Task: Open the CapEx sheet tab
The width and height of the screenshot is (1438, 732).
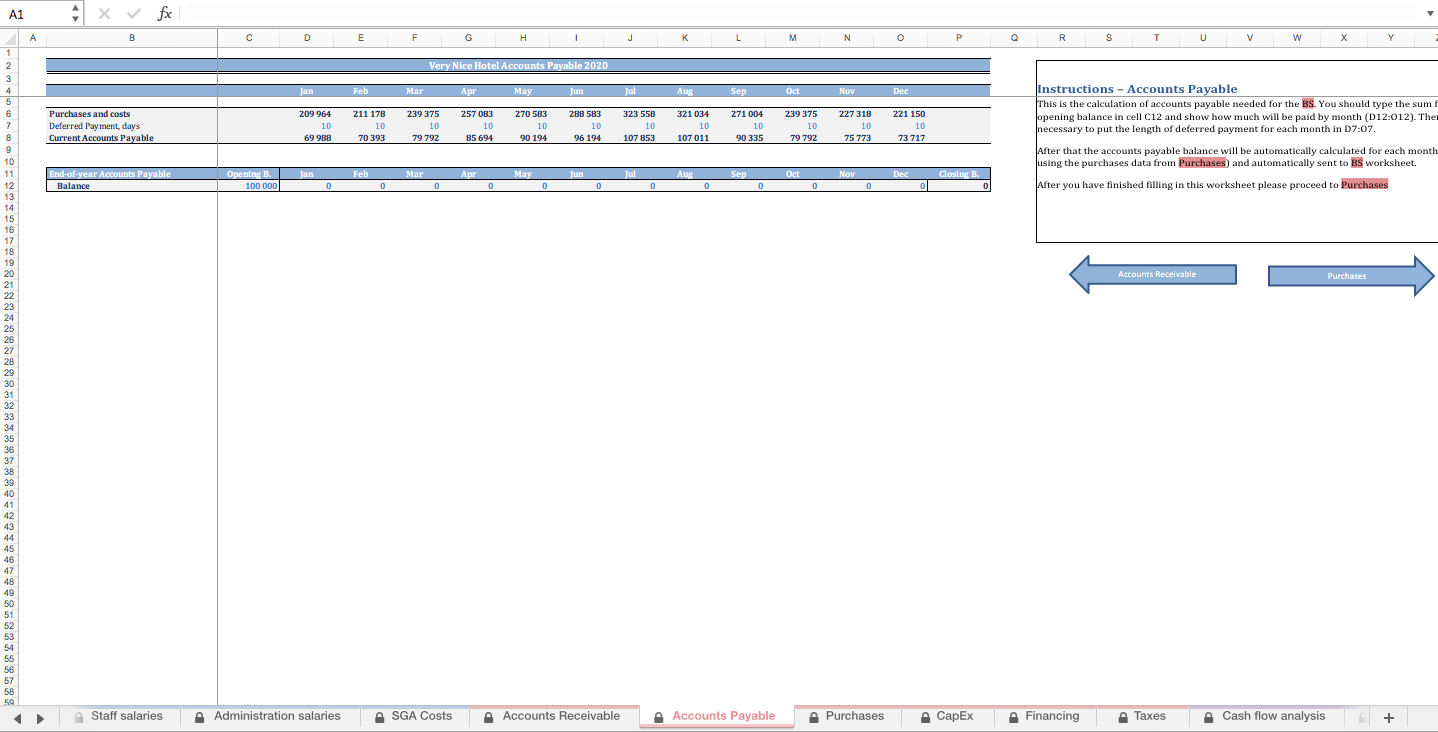Action: click(x=955, y=716)
